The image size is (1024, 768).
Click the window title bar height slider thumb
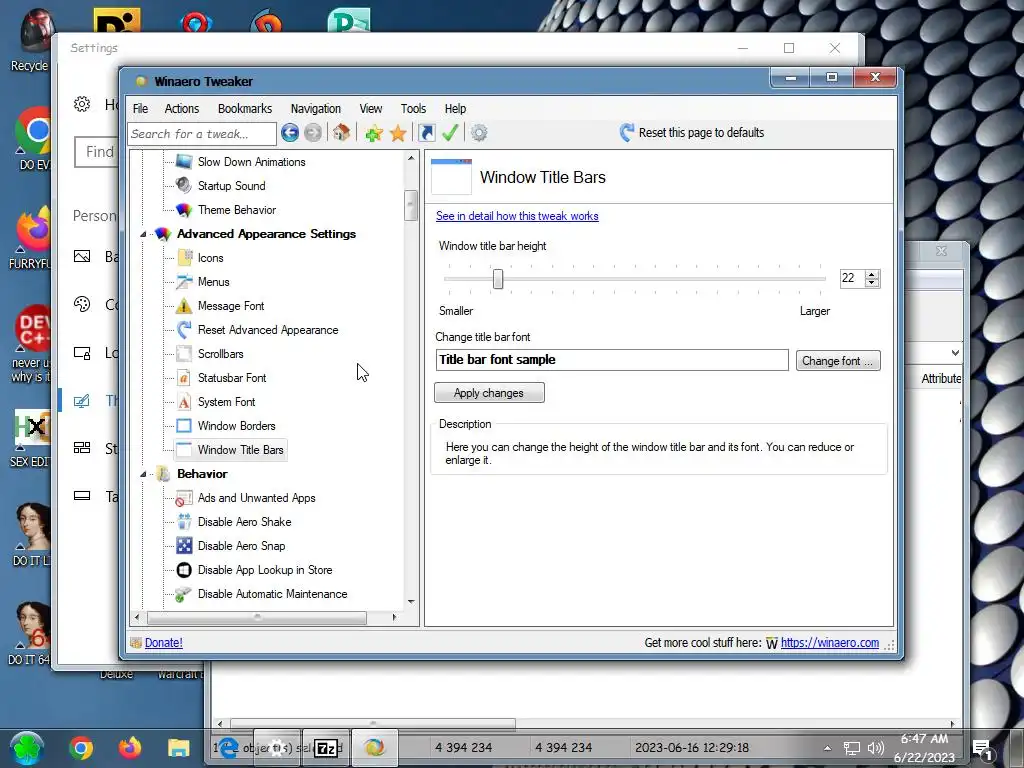(498, 279)
